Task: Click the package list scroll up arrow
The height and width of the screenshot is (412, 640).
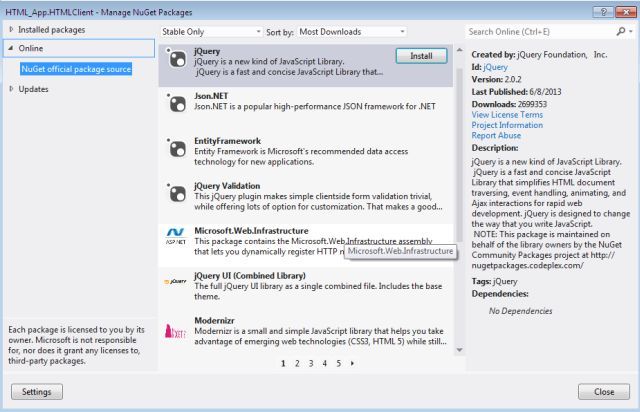Action: [460, 50]
